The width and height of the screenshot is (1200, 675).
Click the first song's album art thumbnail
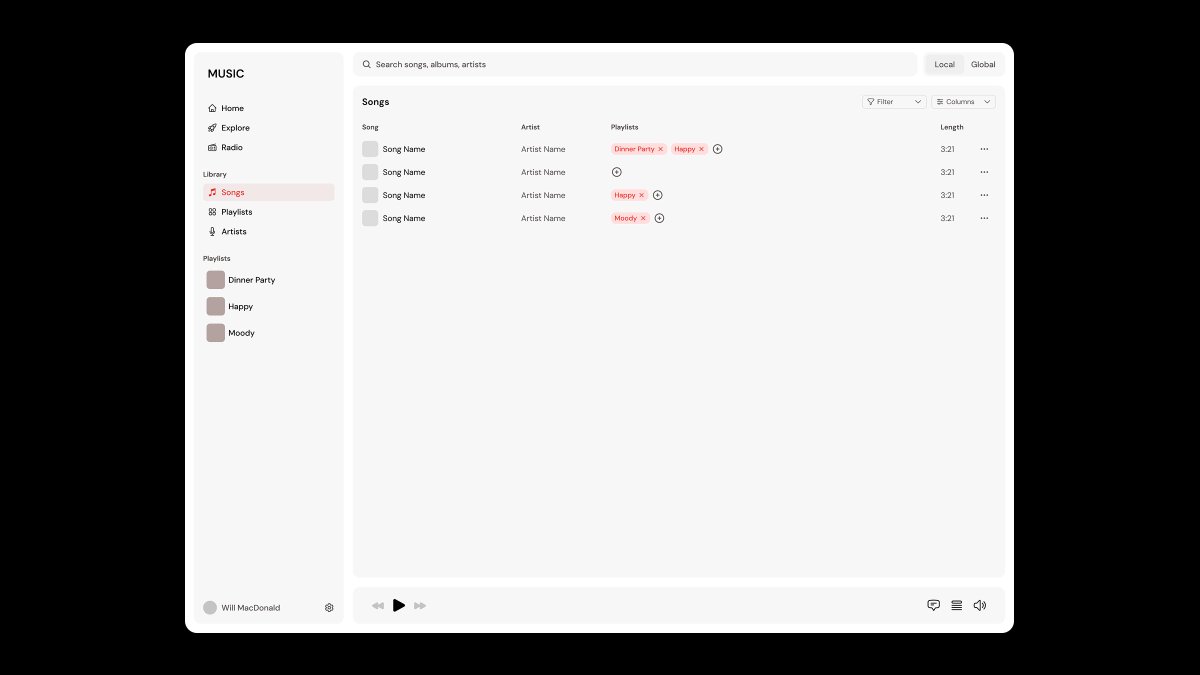[370, 149]
